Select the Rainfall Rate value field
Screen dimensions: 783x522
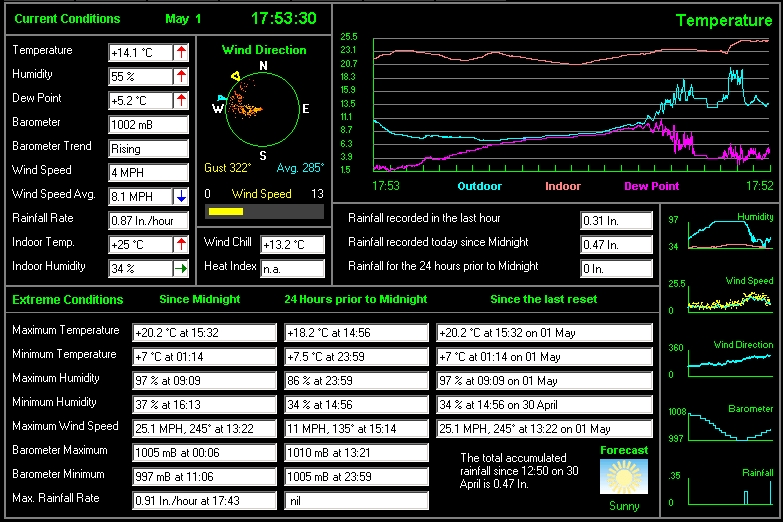148,221
